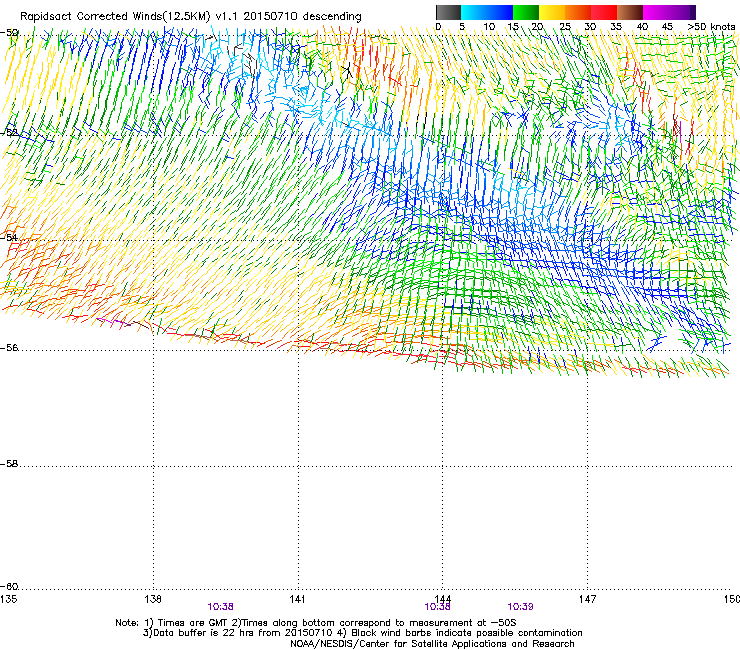Click the "-58" latitude axis label

pos(9,464)
